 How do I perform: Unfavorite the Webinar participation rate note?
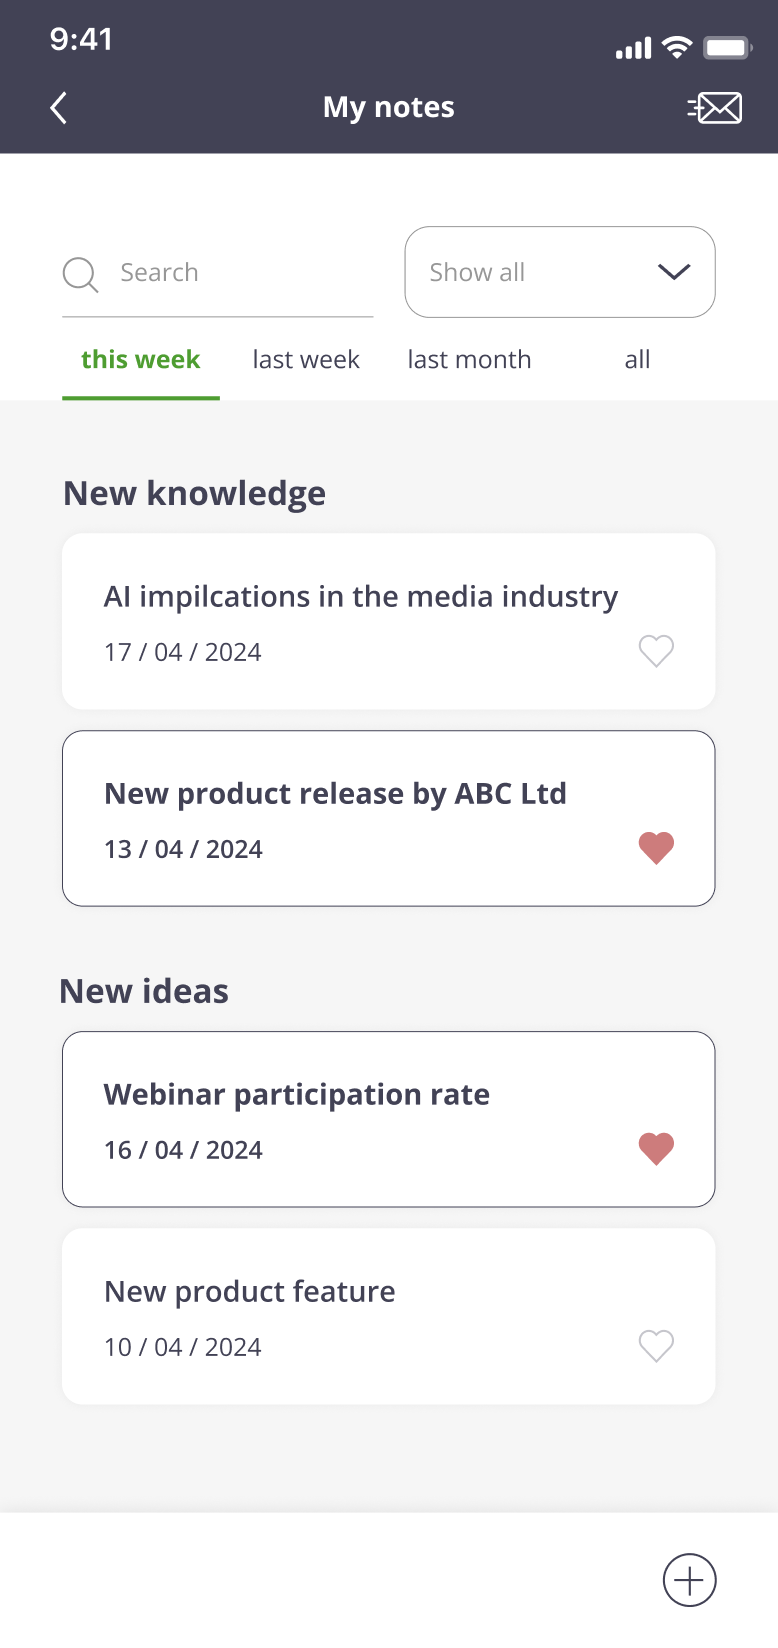tap(656, 1149)
